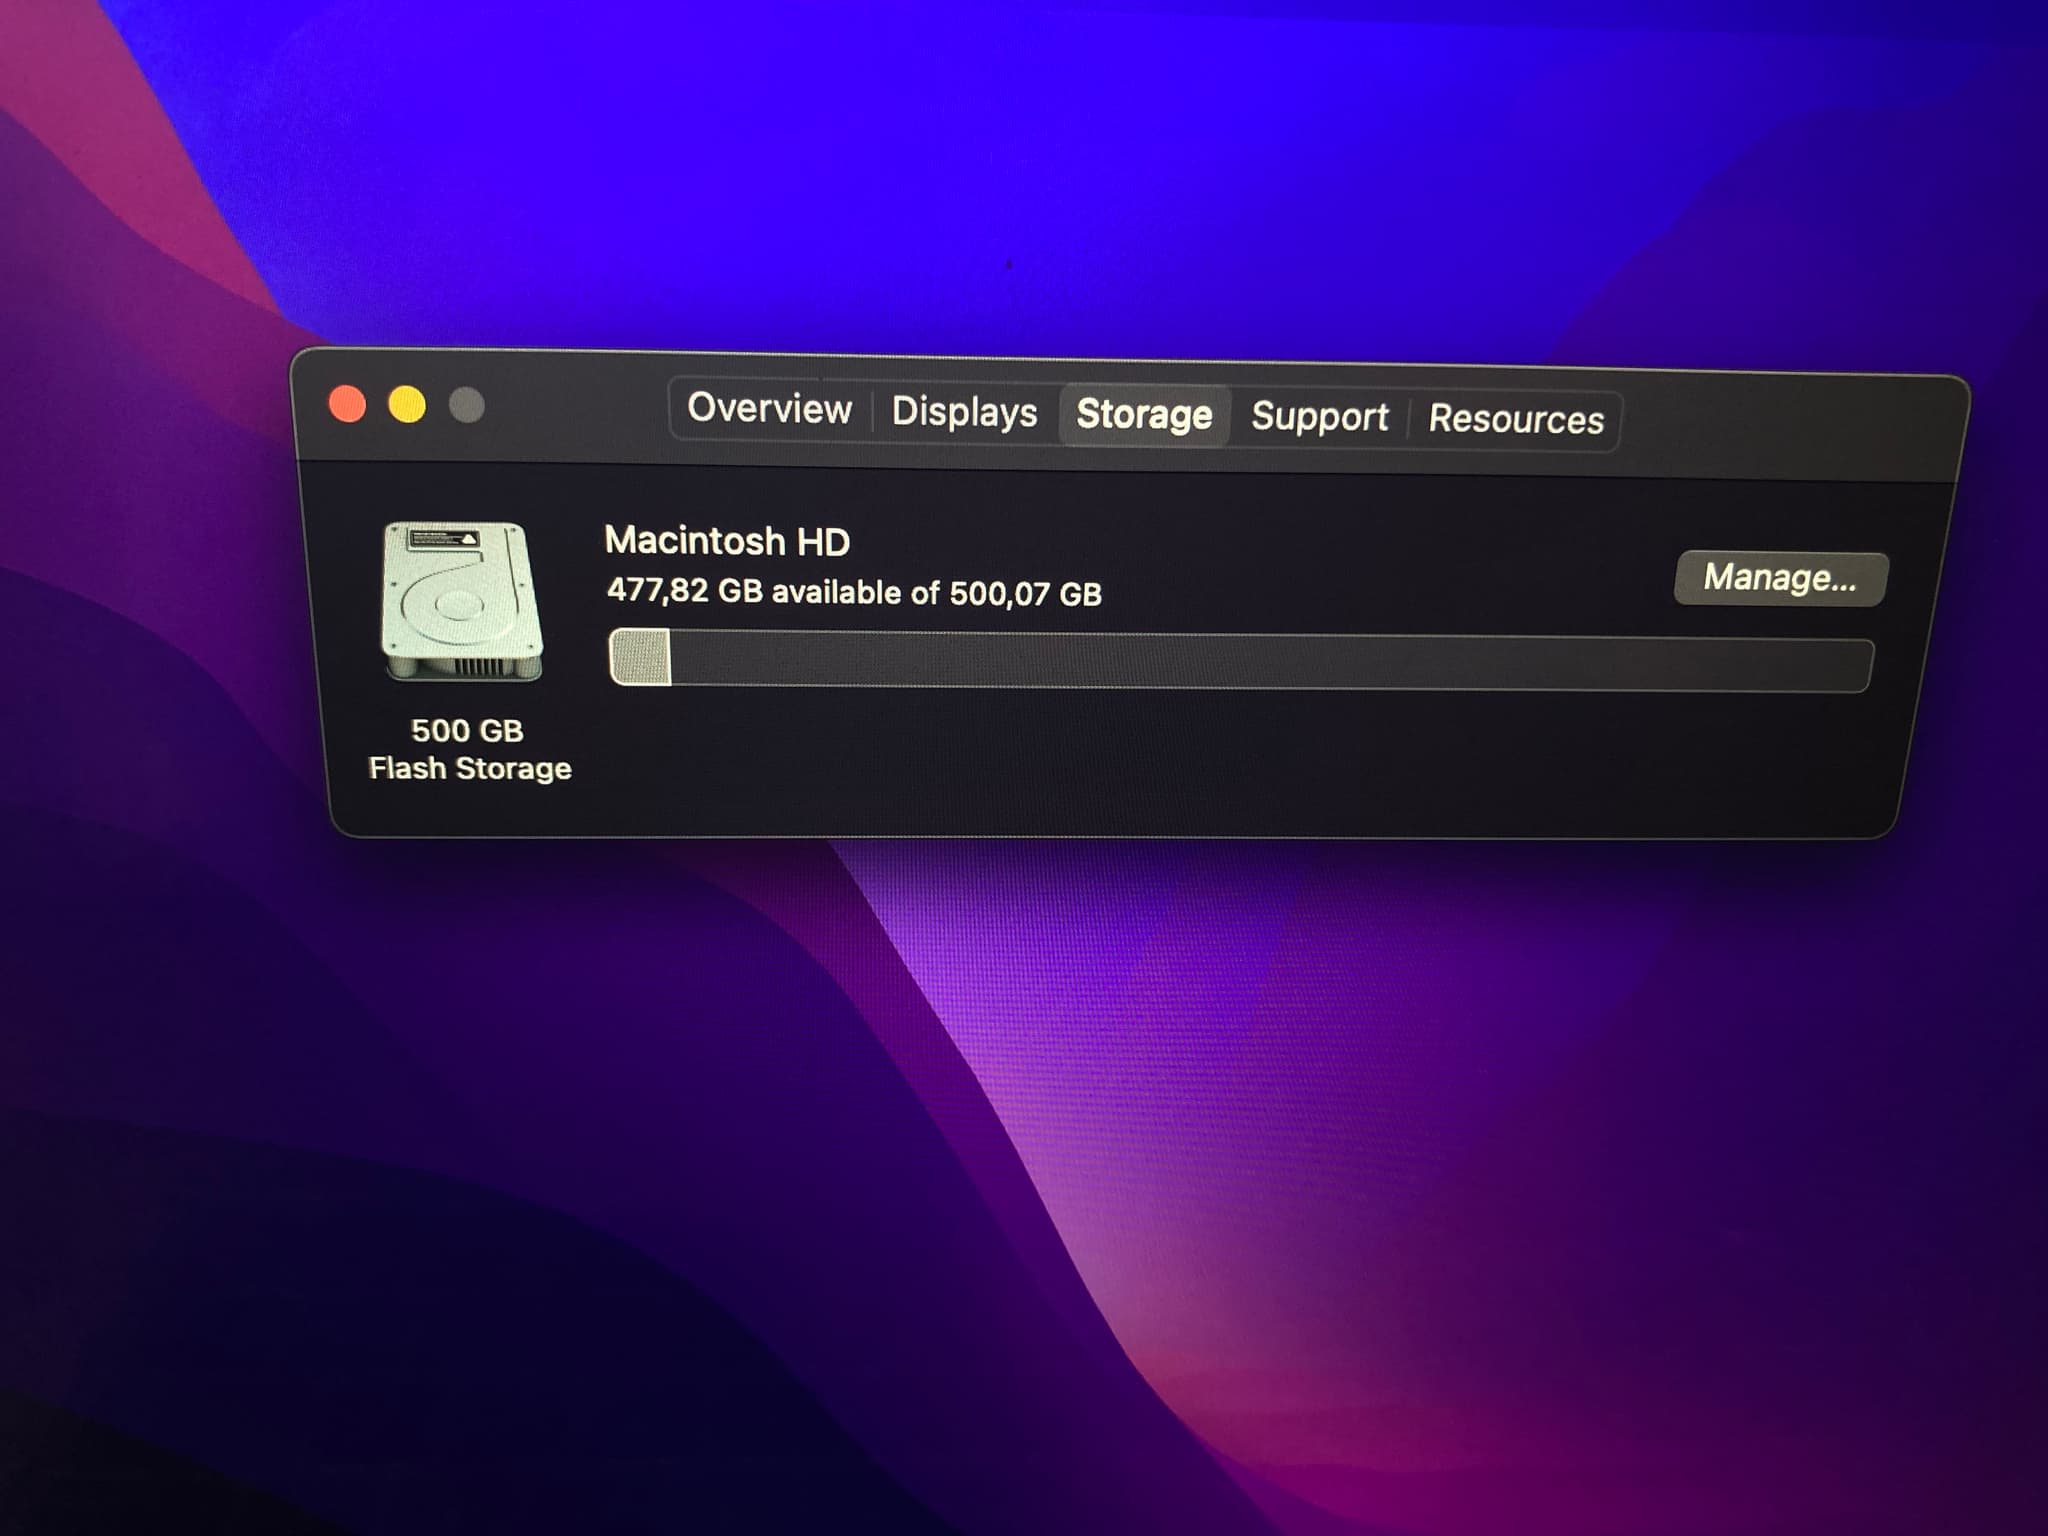The height and width of the screenshot is (1536, 2048).
Task: Click the '500 GB' label
Action: tap(467, 731)
